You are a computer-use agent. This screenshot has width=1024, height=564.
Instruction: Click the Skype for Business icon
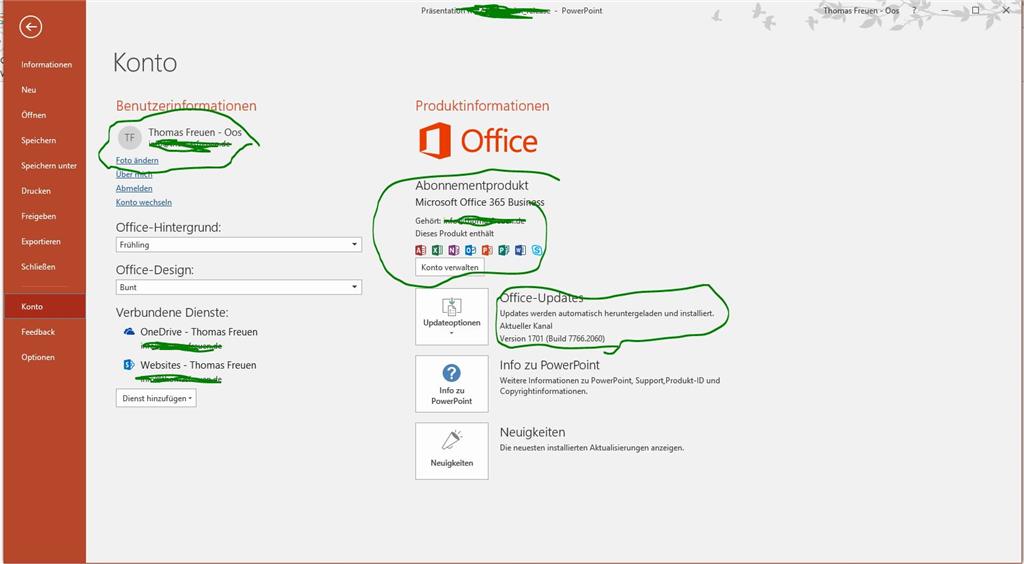coord(537,250)
